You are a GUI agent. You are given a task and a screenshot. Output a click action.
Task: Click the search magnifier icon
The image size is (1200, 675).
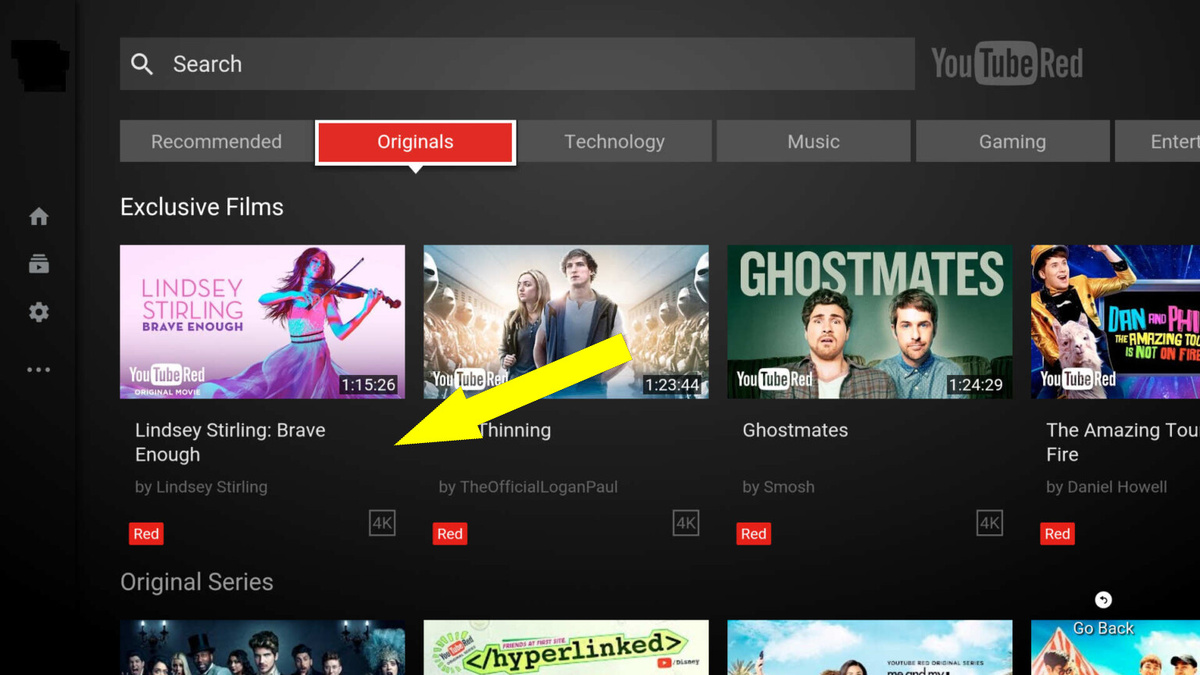point(142,64)
